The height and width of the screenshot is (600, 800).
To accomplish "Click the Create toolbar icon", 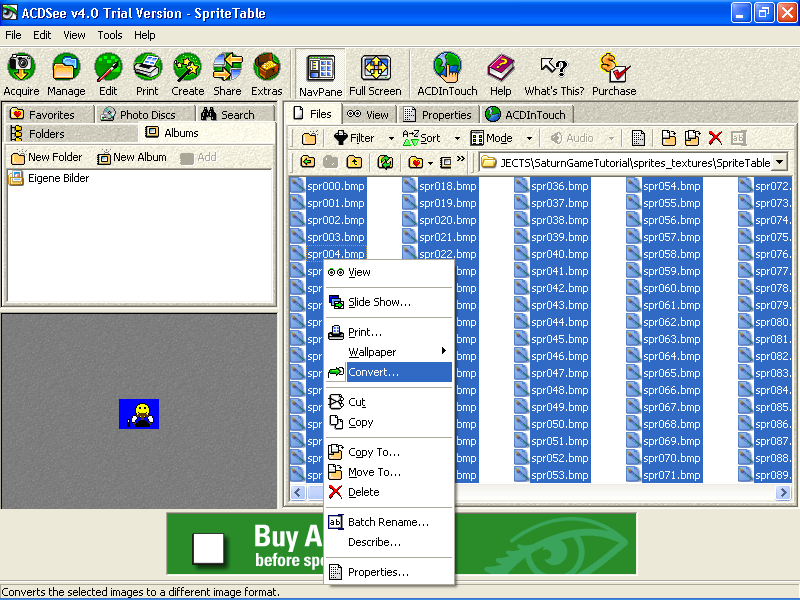I will 187,75.
